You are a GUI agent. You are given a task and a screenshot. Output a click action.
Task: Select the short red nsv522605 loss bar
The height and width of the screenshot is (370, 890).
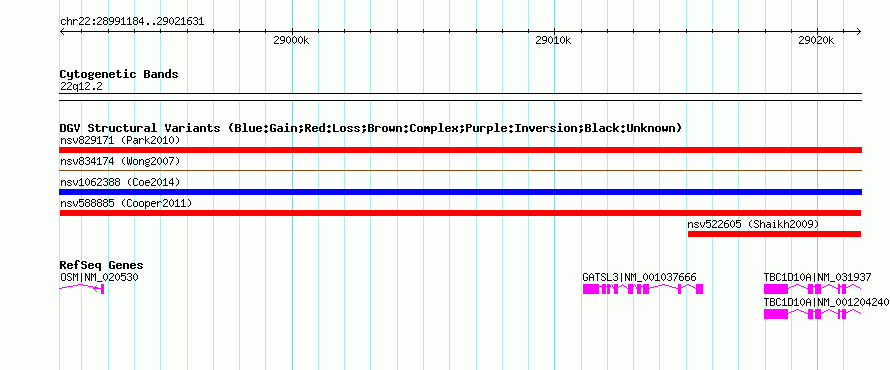[x=774, y=234]
